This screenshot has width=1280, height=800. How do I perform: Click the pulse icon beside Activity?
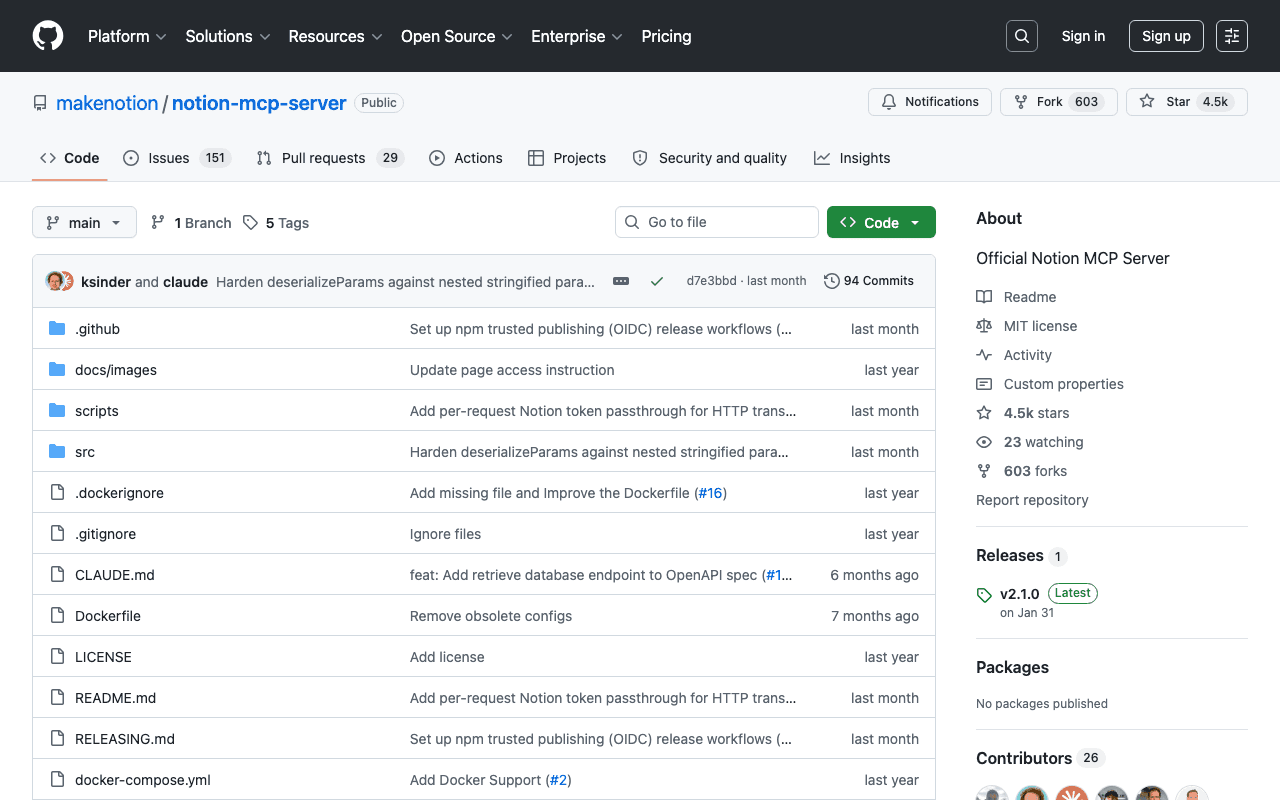point(984,355)
